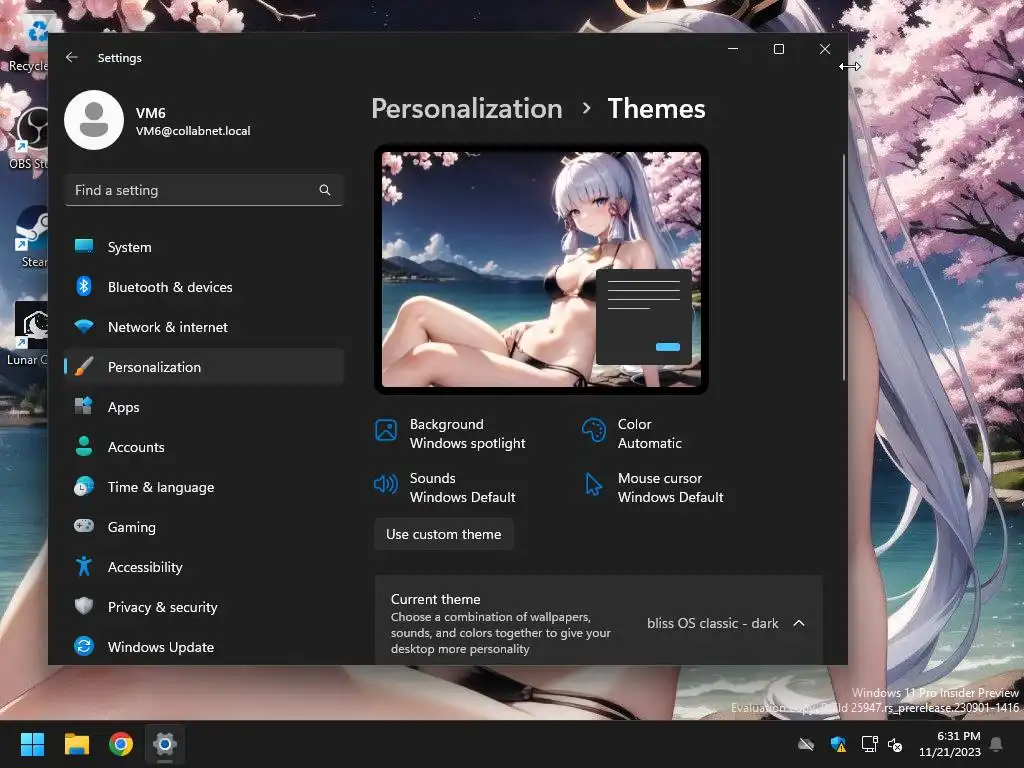The width and height of the screenshot is (1024, 768).
Task: Click the Sounds speaker icon
Action: coord(386,484)
